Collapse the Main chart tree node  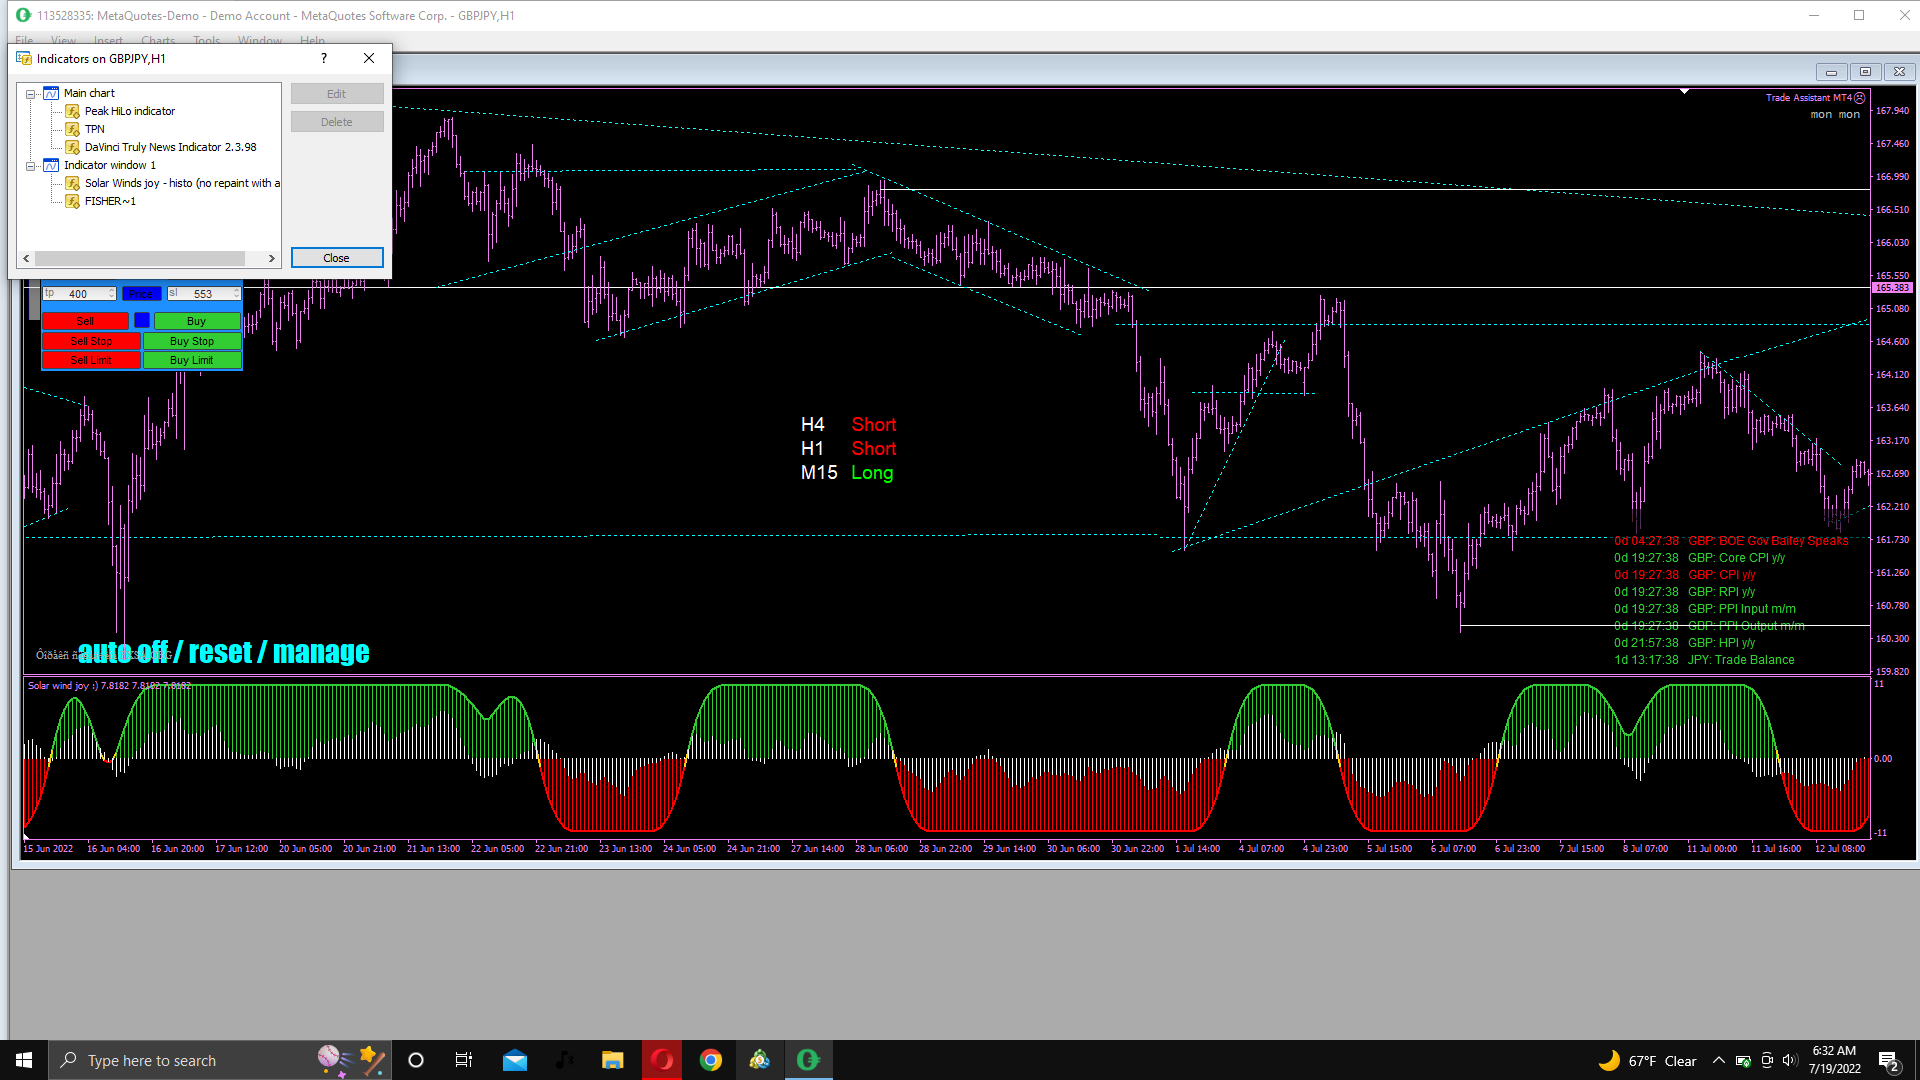tap(31, 94)
